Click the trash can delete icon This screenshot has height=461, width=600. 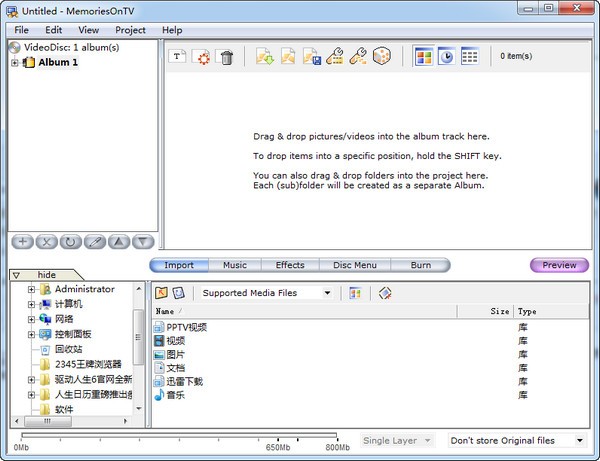[226, 57]
